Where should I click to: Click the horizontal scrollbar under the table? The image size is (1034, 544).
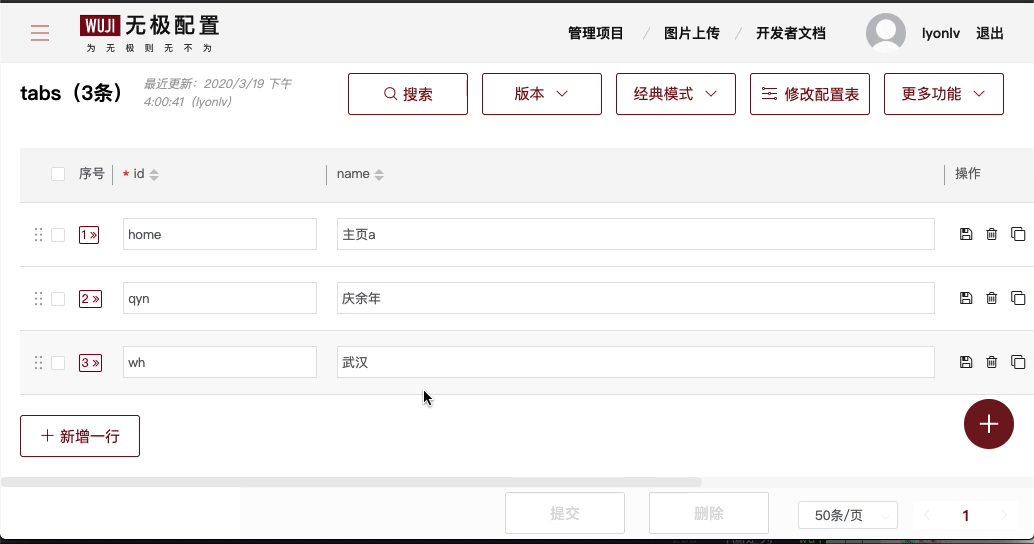coord(350,482)
